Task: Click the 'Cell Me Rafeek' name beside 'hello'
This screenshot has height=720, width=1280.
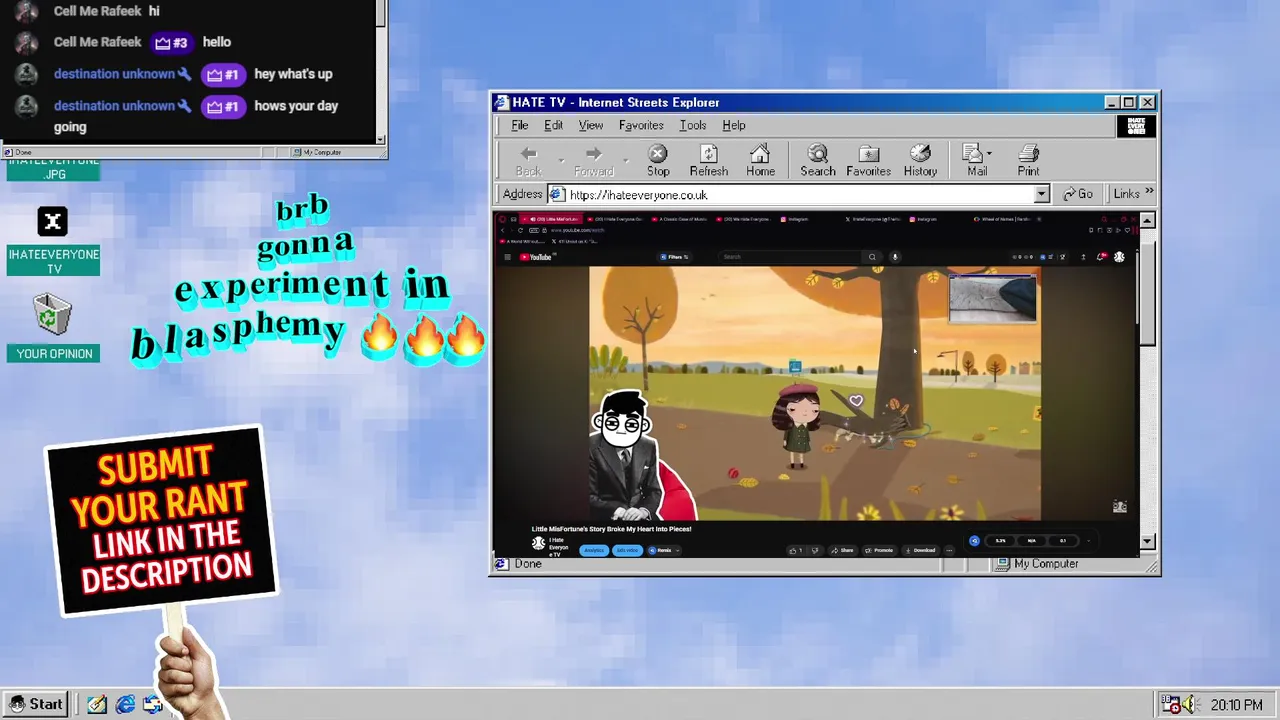Action: (97, 42)
